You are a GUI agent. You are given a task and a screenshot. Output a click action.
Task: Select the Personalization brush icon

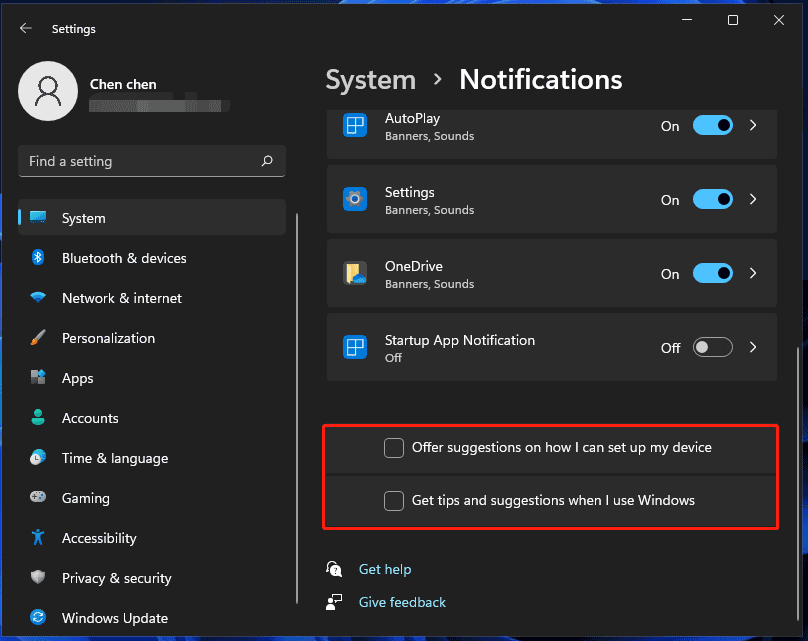38,338
